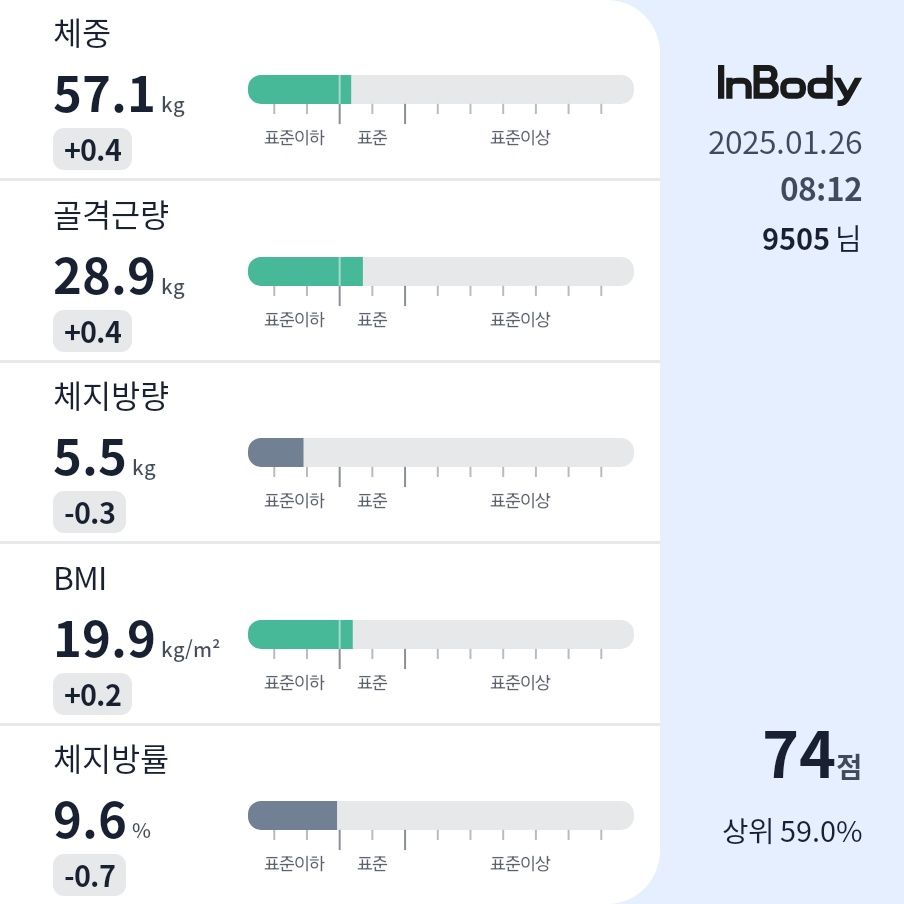This screenshot has width=904, height=904.
Task: Click the 체지방률 body fat percentage bar
Action: coord(440,816)
